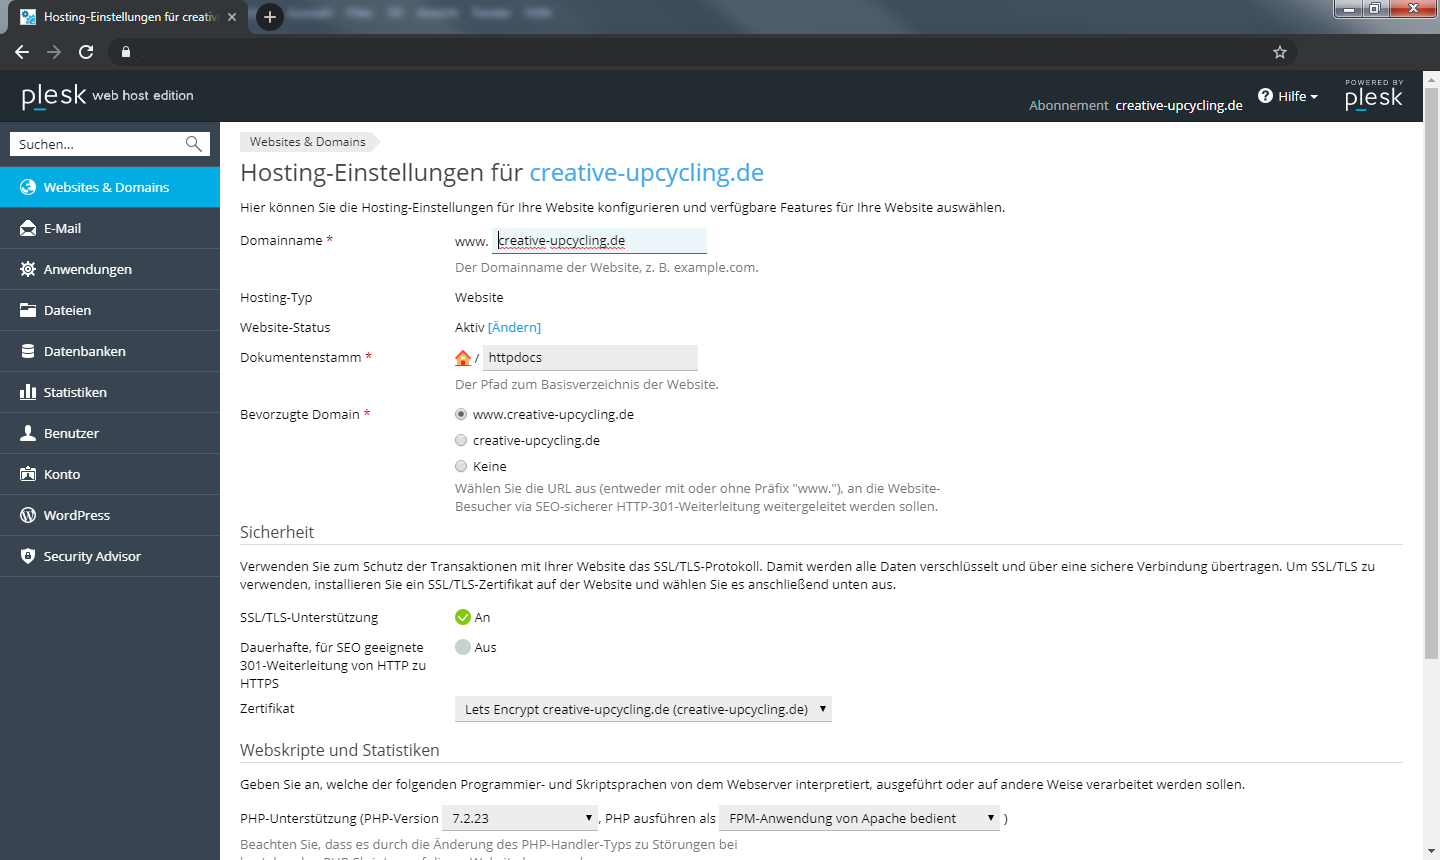1440x860 pixels.
Task: Click the Plesk web host edition logo
Action: click(108, 95)
